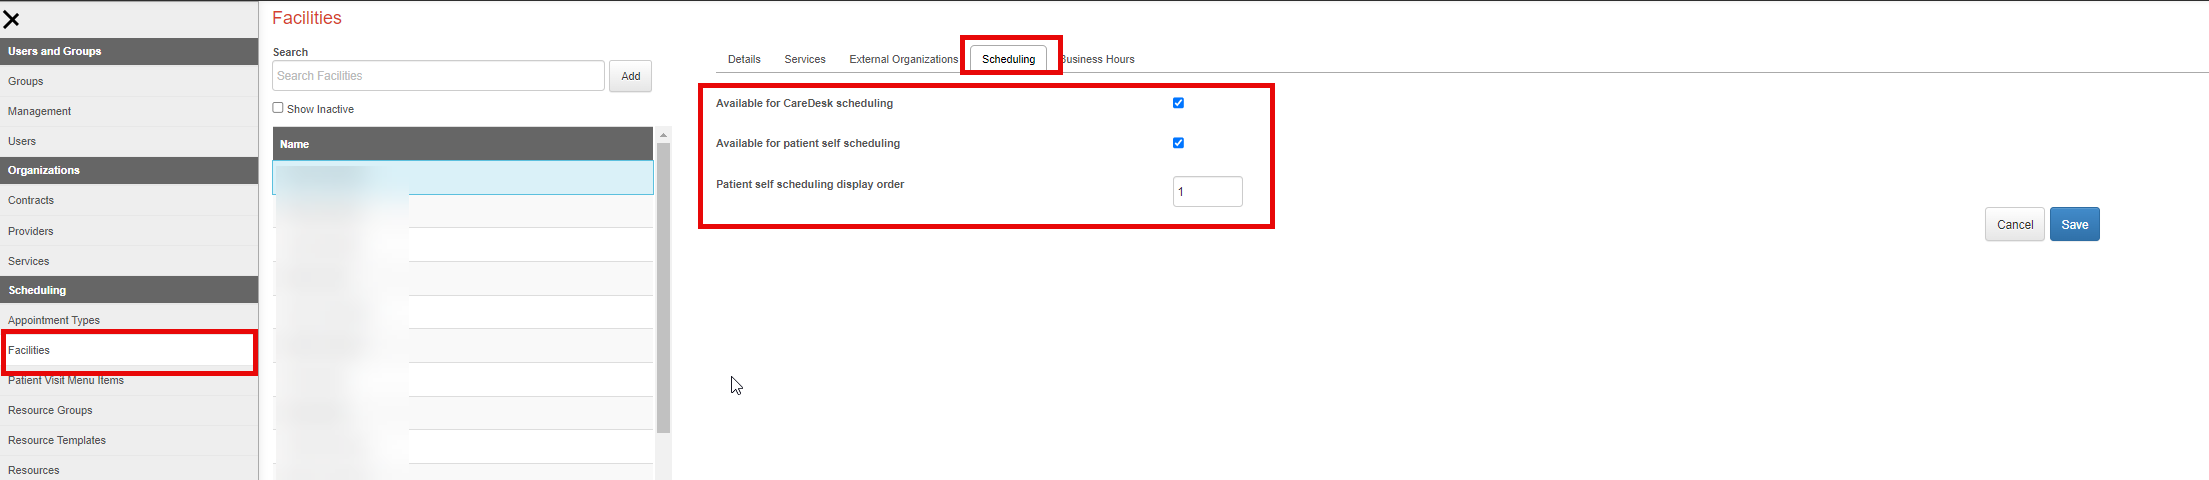
Task: Open Appointment Types under Scheduling
Action: tap(129, 320)
